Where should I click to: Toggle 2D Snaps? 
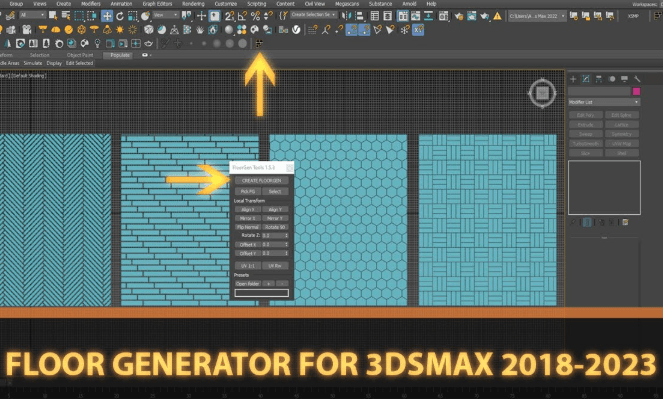[x=230, y=16]
